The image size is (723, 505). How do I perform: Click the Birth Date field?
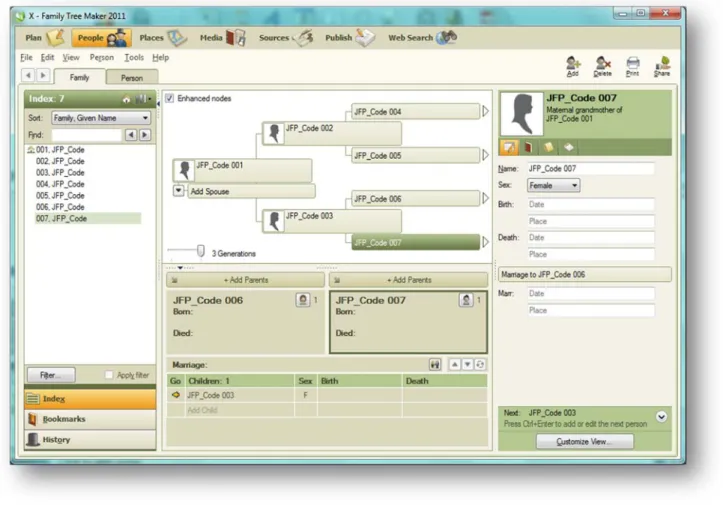(591, 204)
